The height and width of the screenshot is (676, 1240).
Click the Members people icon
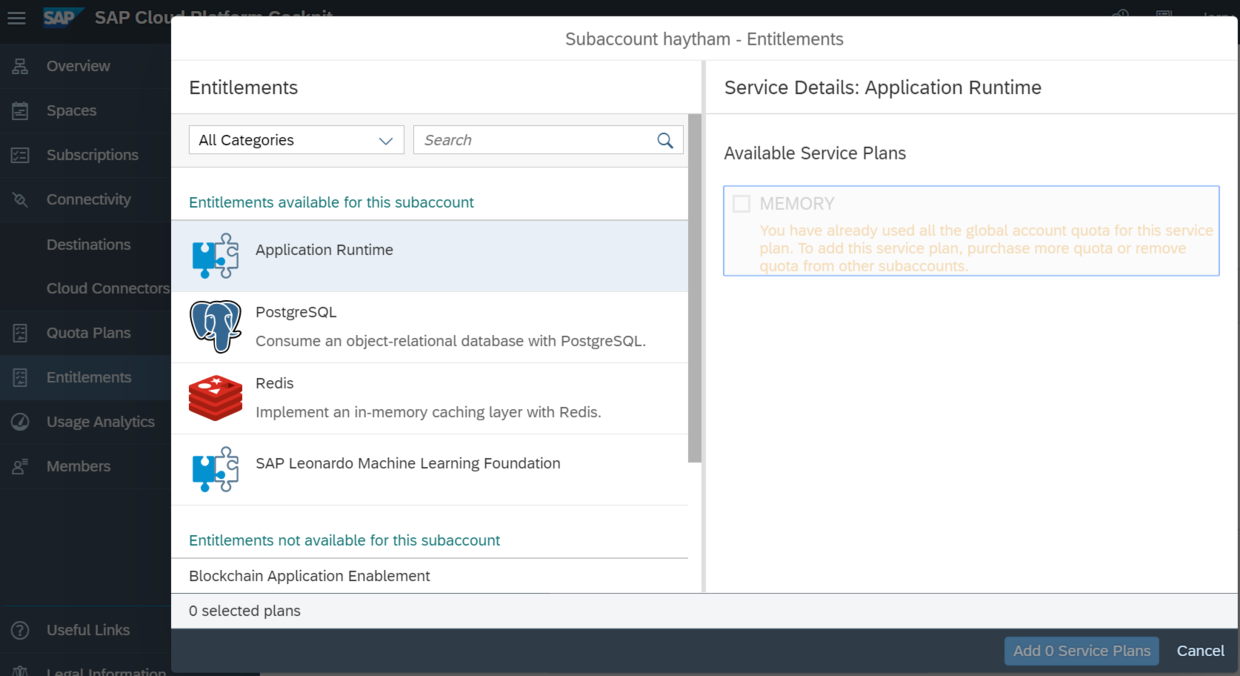click(20, 466)
